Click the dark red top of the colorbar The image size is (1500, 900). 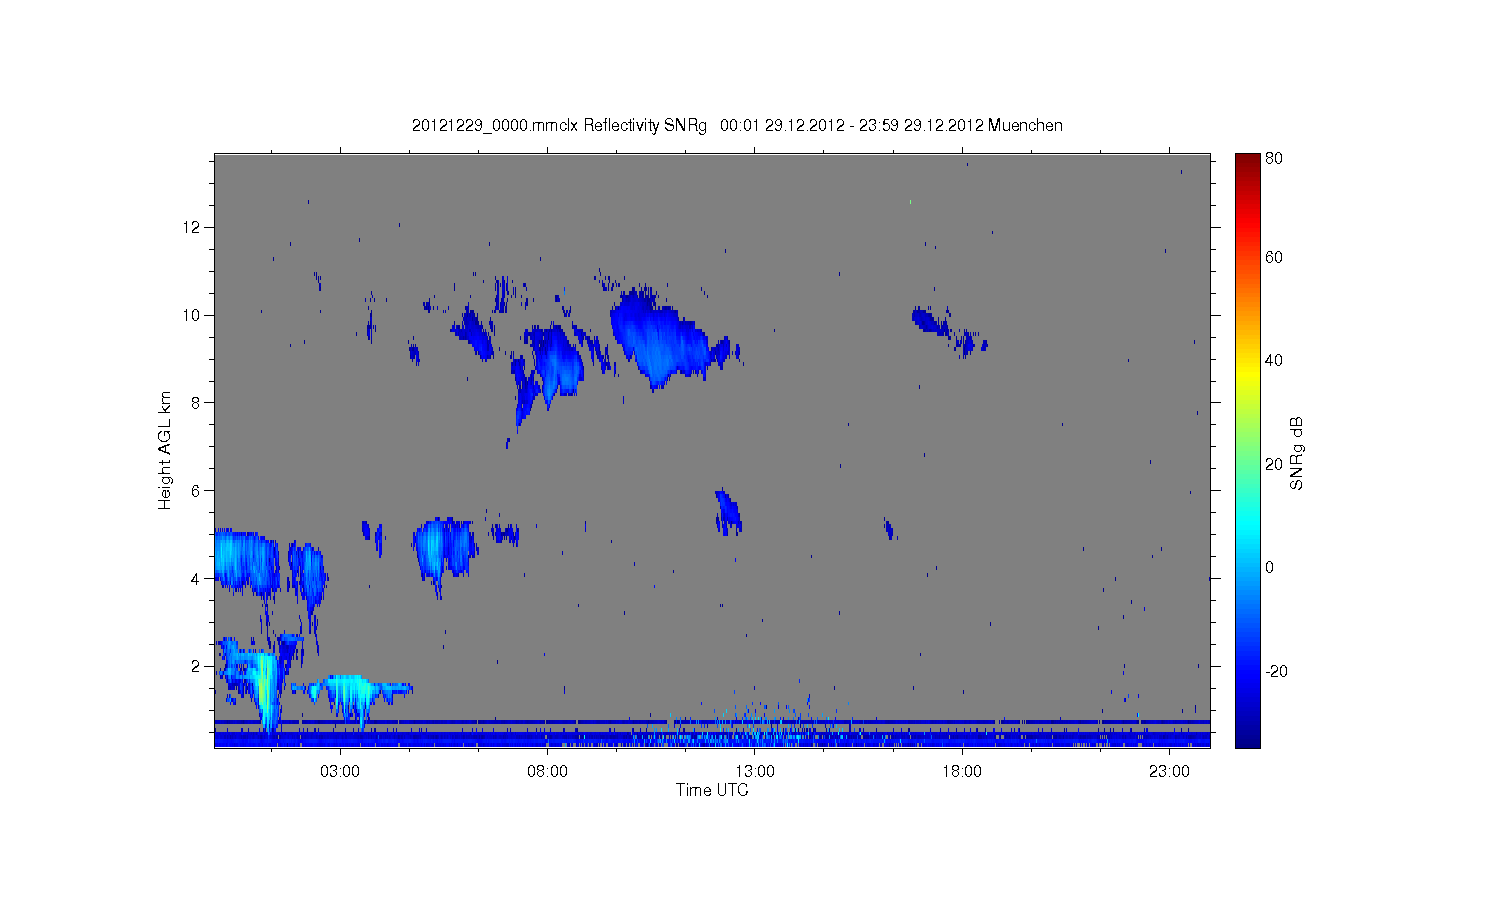(x=1247, y=162)
